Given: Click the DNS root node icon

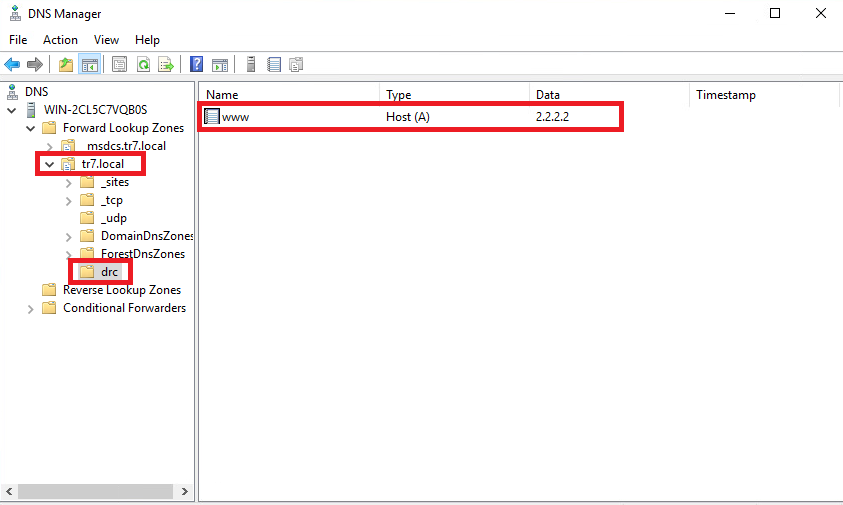Looking at the screenshot, I should [12, 91].
